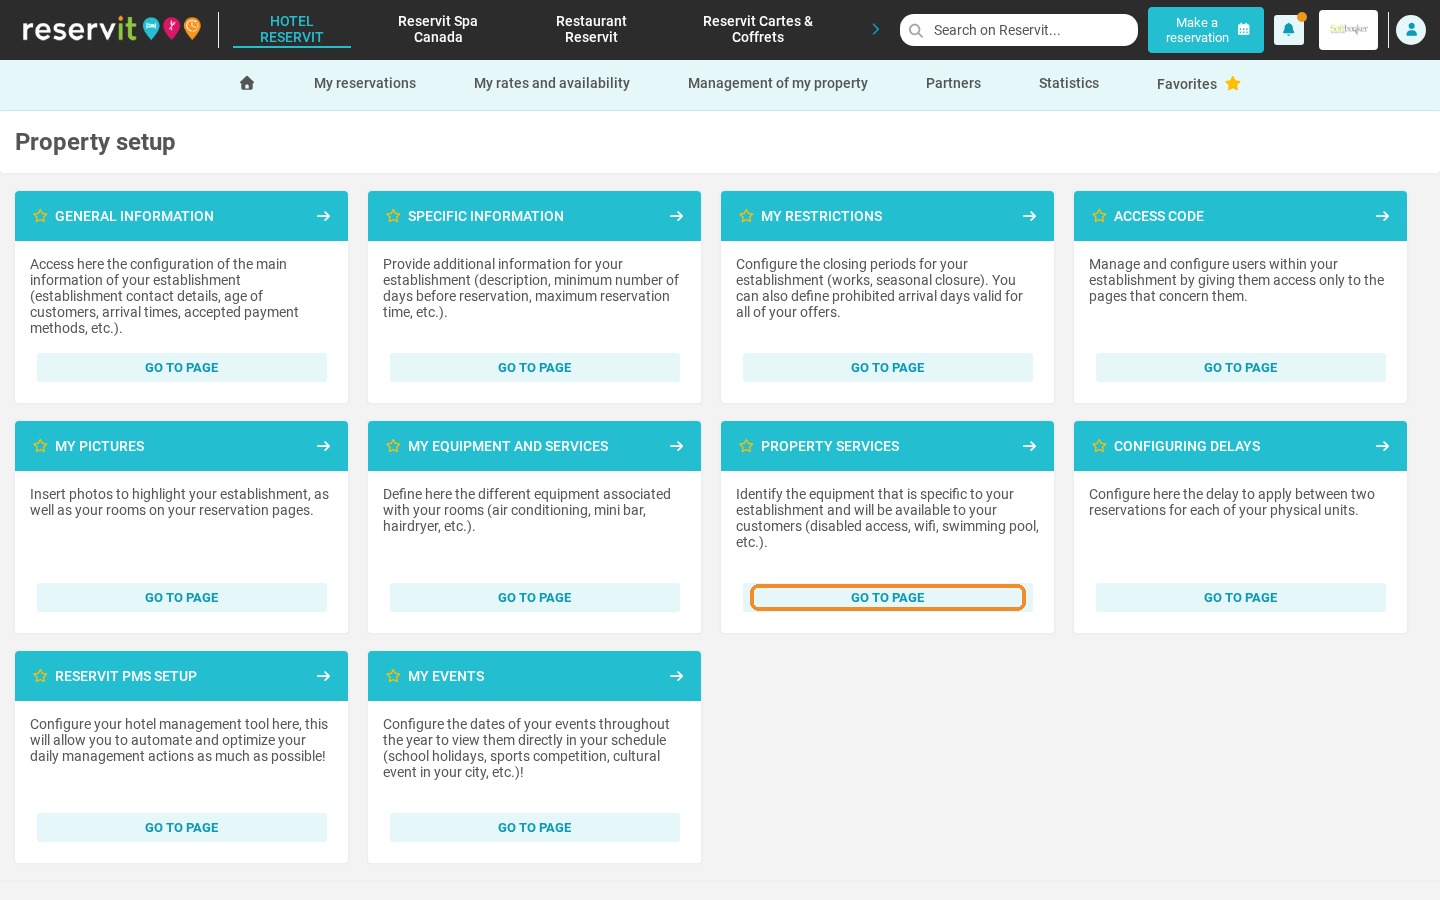Click the arrow on My Pictures header
The width and height of the screenshot is (1440, 900).
[x=323, y=446]
